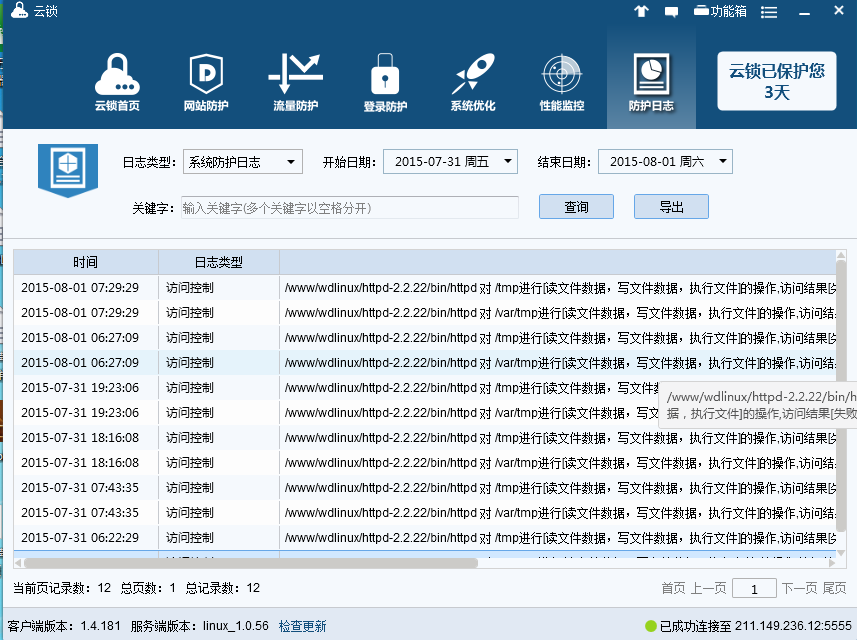Image resolution: width=857 pixels, height=640 pixels.
Task: Go to 登录防护 login protection
Action: coord(384,82)
